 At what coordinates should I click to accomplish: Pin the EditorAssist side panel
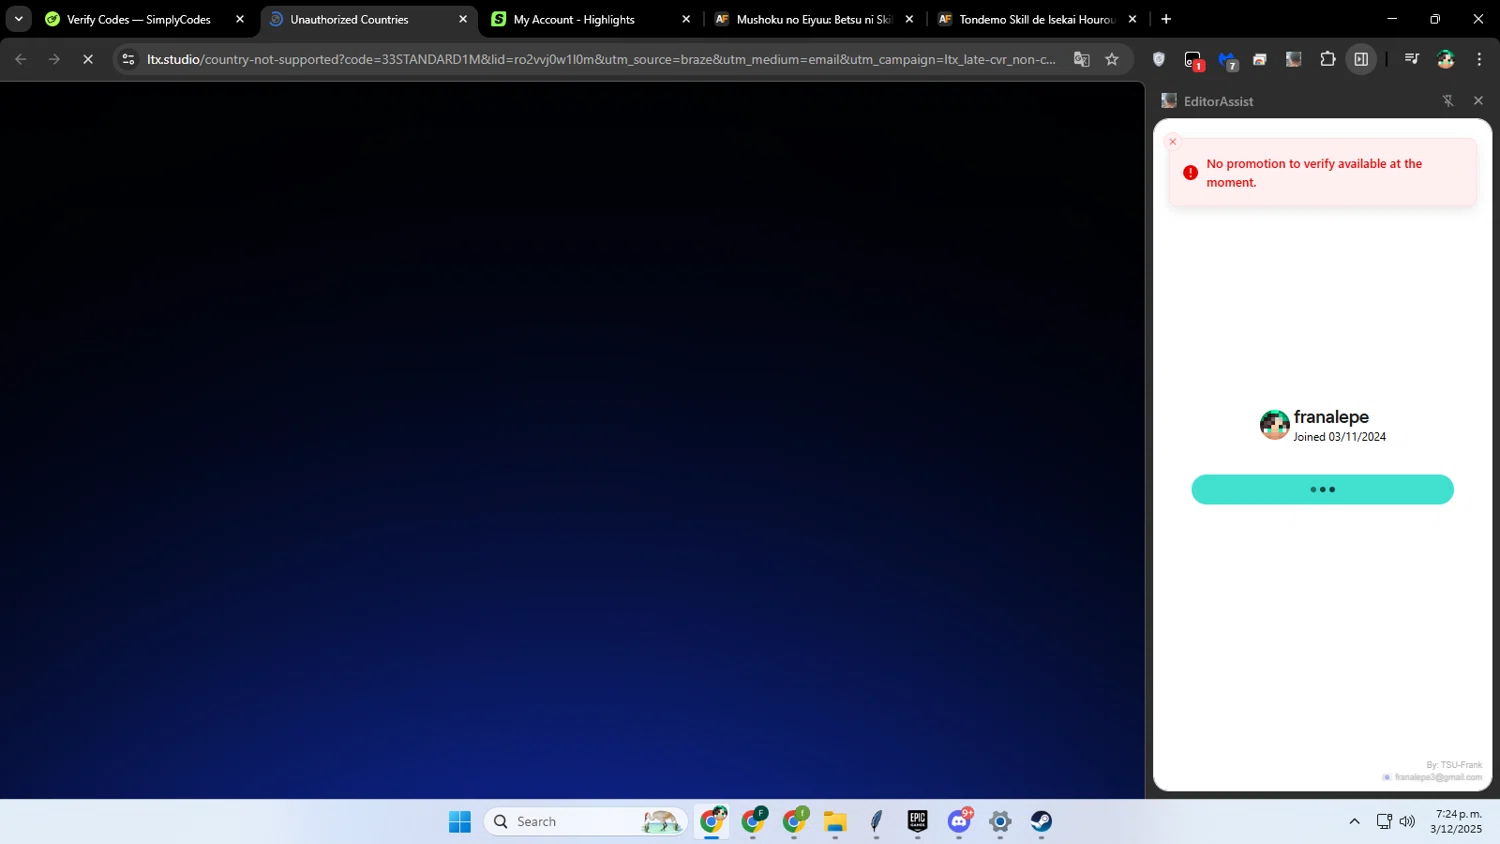click(x=1448, y=101)
